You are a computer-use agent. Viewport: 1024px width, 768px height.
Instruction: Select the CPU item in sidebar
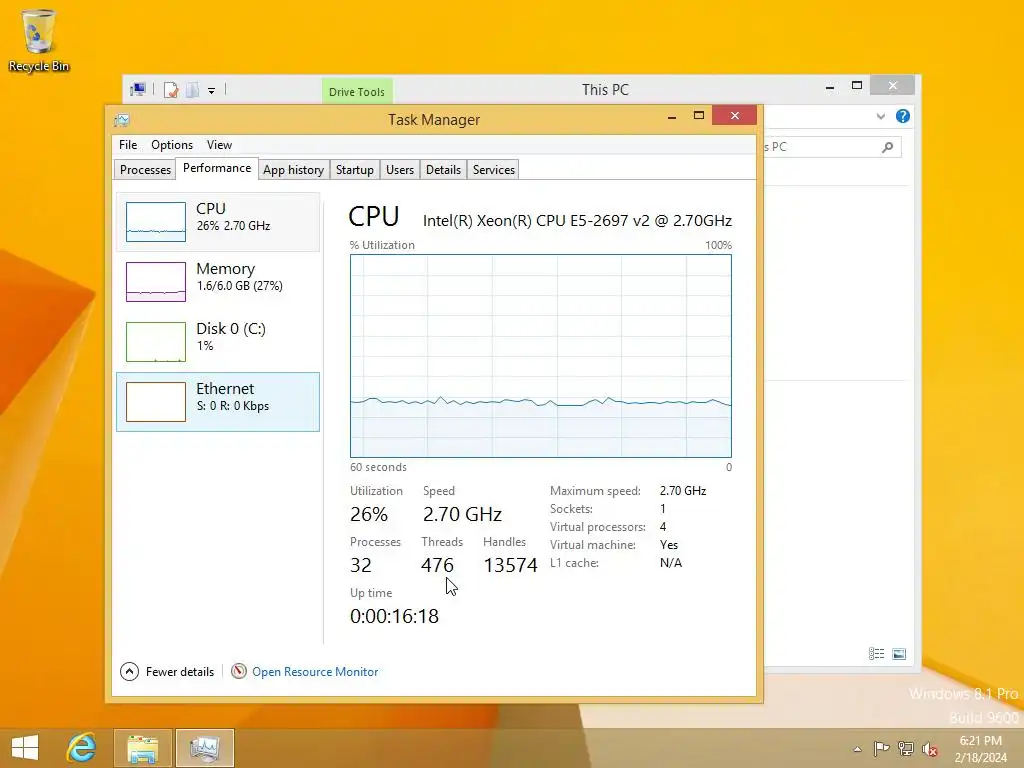click(218, 221)
